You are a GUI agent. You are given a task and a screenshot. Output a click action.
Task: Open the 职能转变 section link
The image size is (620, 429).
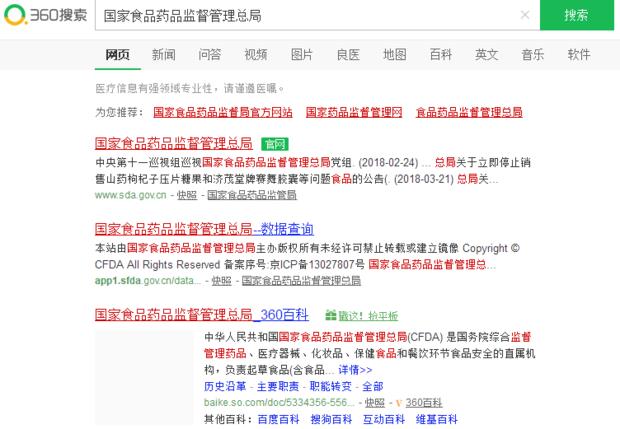[x=330, y=386]
